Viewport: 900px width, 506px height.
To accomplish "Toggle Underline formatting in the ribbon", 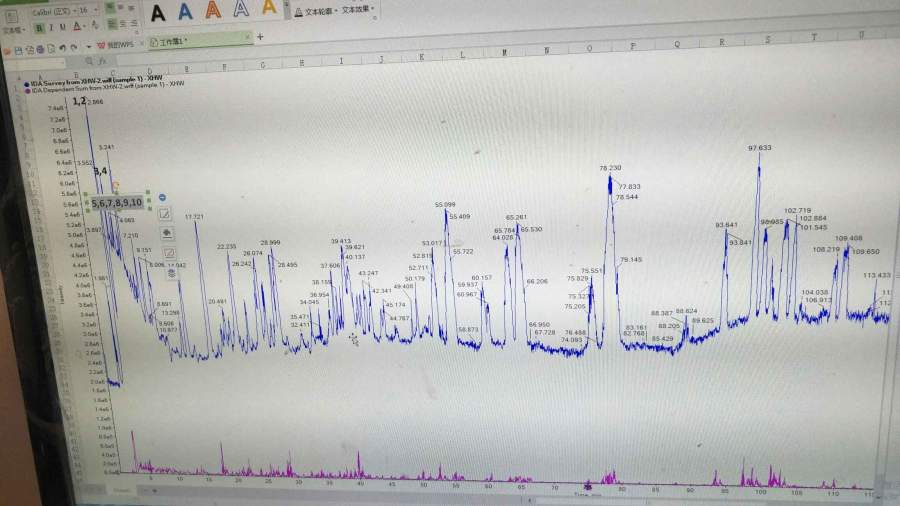I will tap(63, 27).
